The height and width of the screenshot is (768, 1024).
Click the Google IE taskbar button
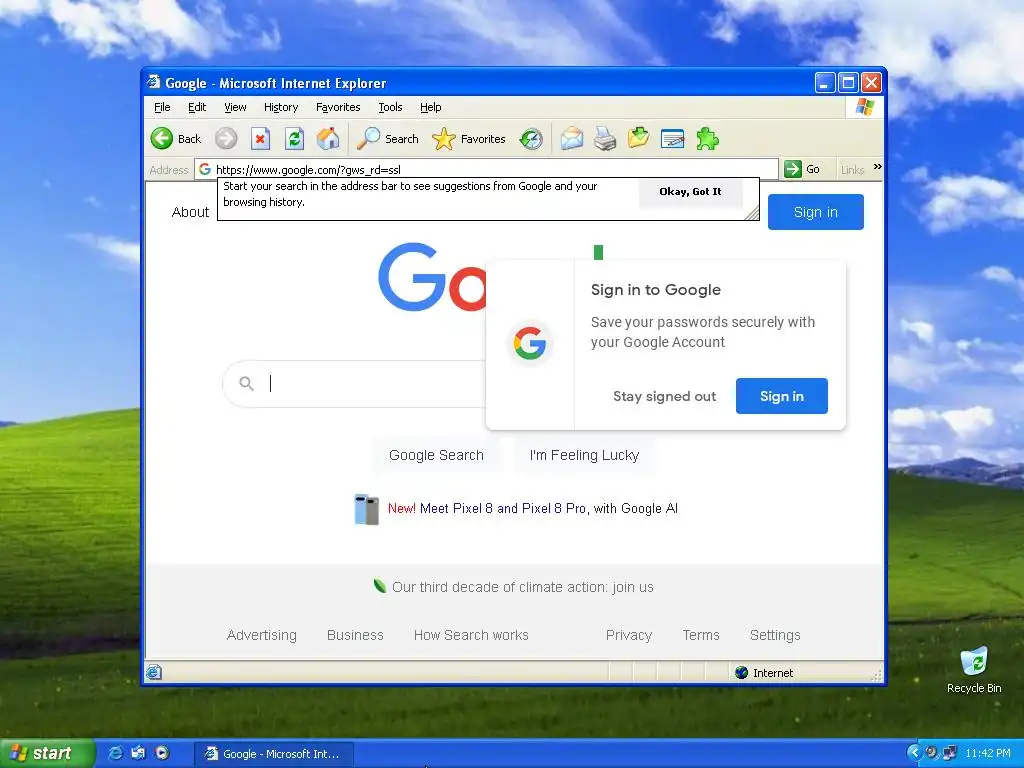coord(274,754)
